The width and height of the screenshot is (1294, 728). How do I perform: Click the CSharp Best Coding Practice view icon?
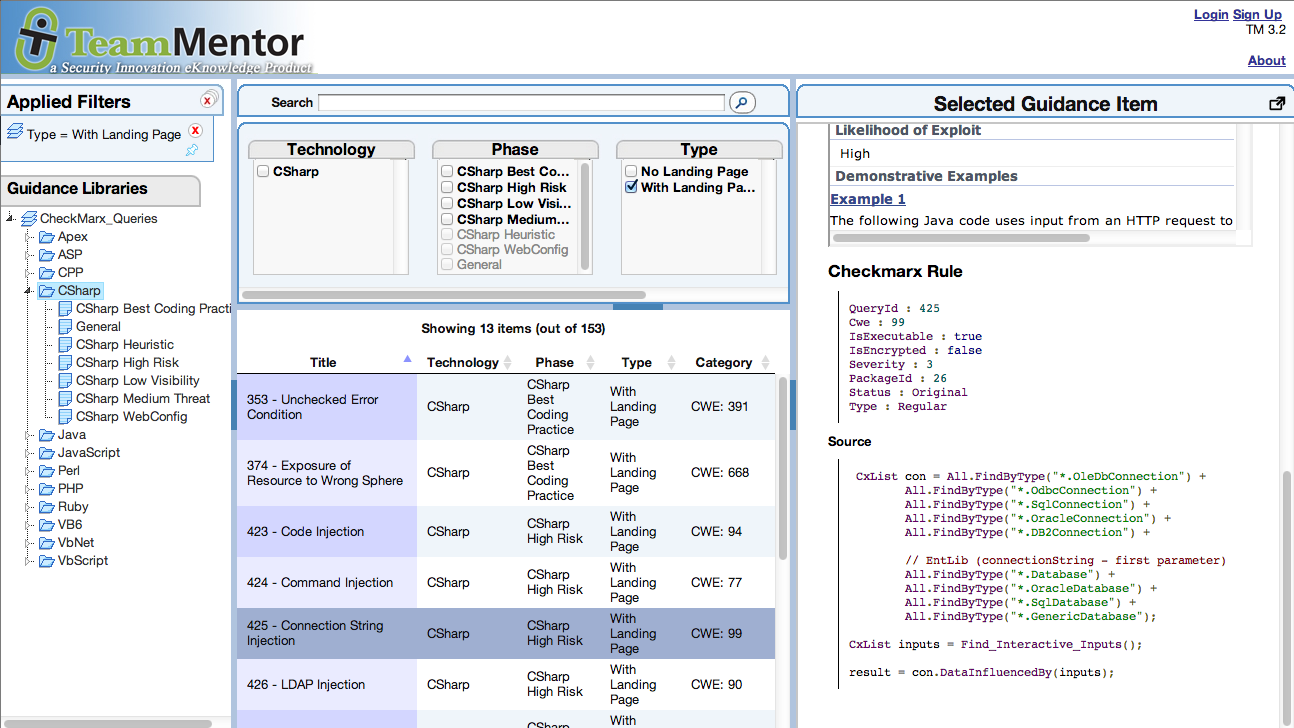[66, 309]
